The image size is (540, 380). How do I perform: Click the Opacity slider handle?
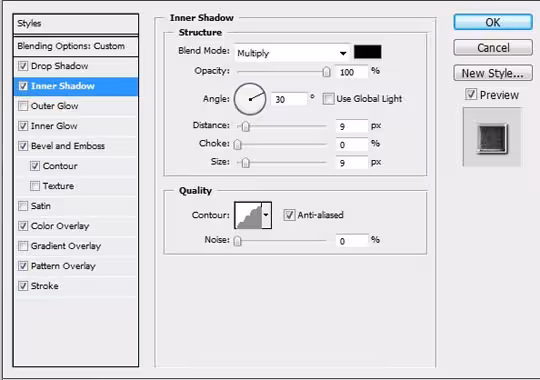tap(326, 72)
